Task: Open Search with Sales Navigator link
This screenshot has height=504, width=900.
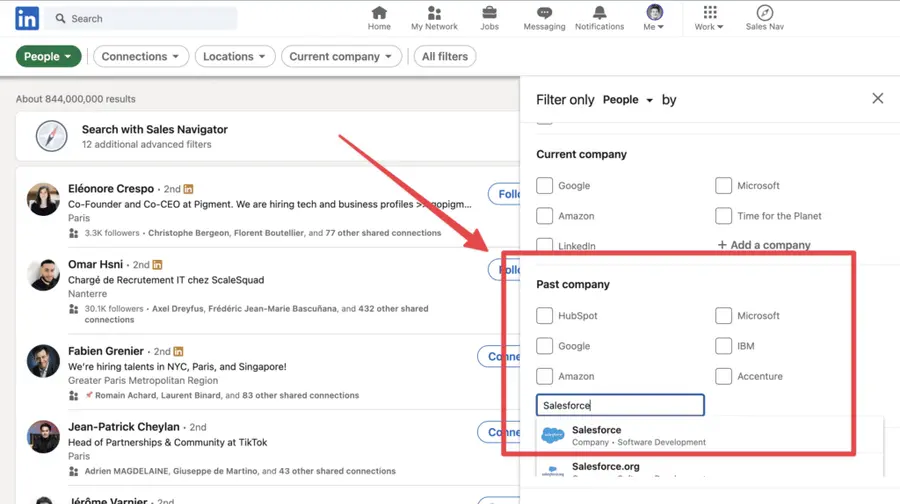Action: point(154,130)
